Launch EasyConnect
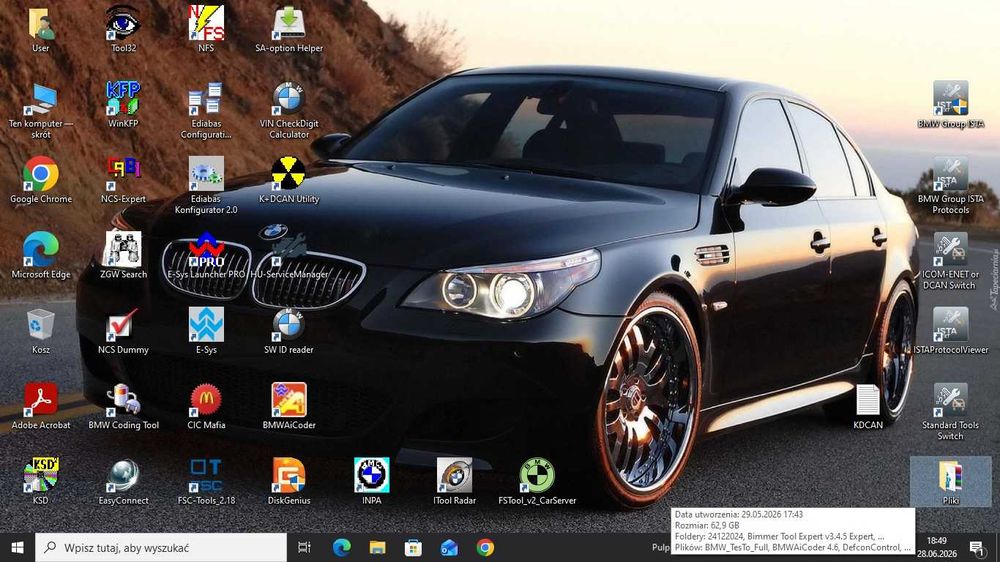Image resolution: width=1000 pixels, height=562 pixels. click(123, 482)
